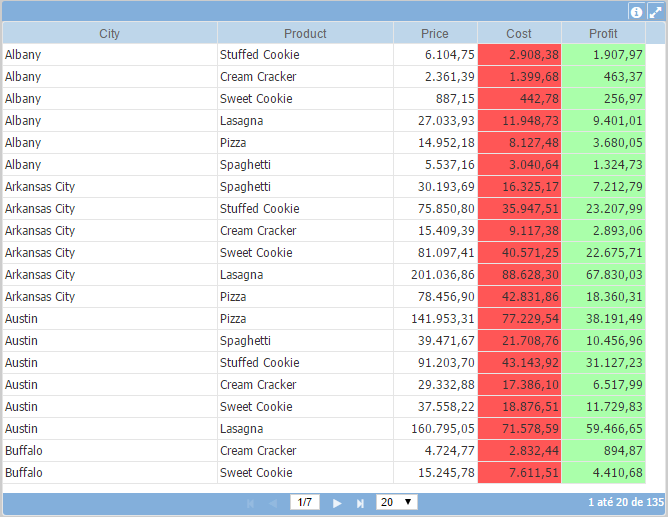The image size is (668, 517).
Task: Click the '1 até 20 de 135' record count
Action: coord(625,503)
